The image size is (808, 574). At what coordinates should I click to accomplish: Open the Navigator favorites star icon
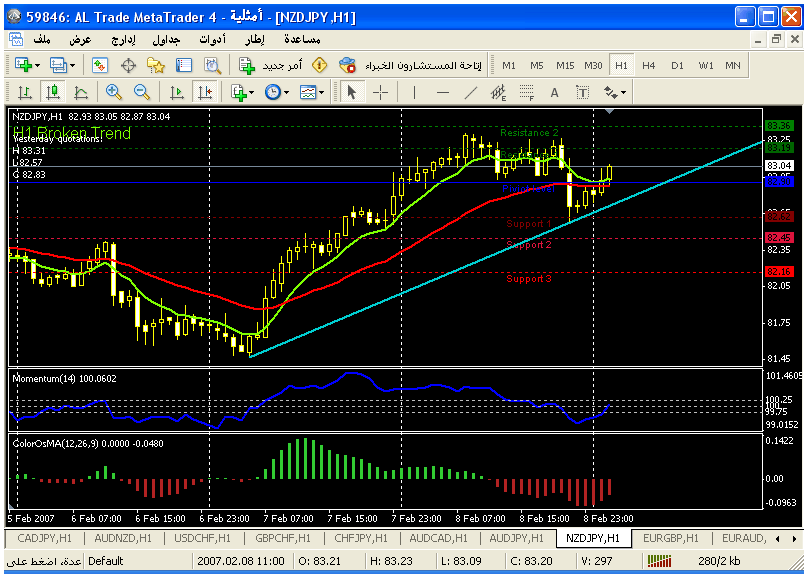click(x=155, y=65)
